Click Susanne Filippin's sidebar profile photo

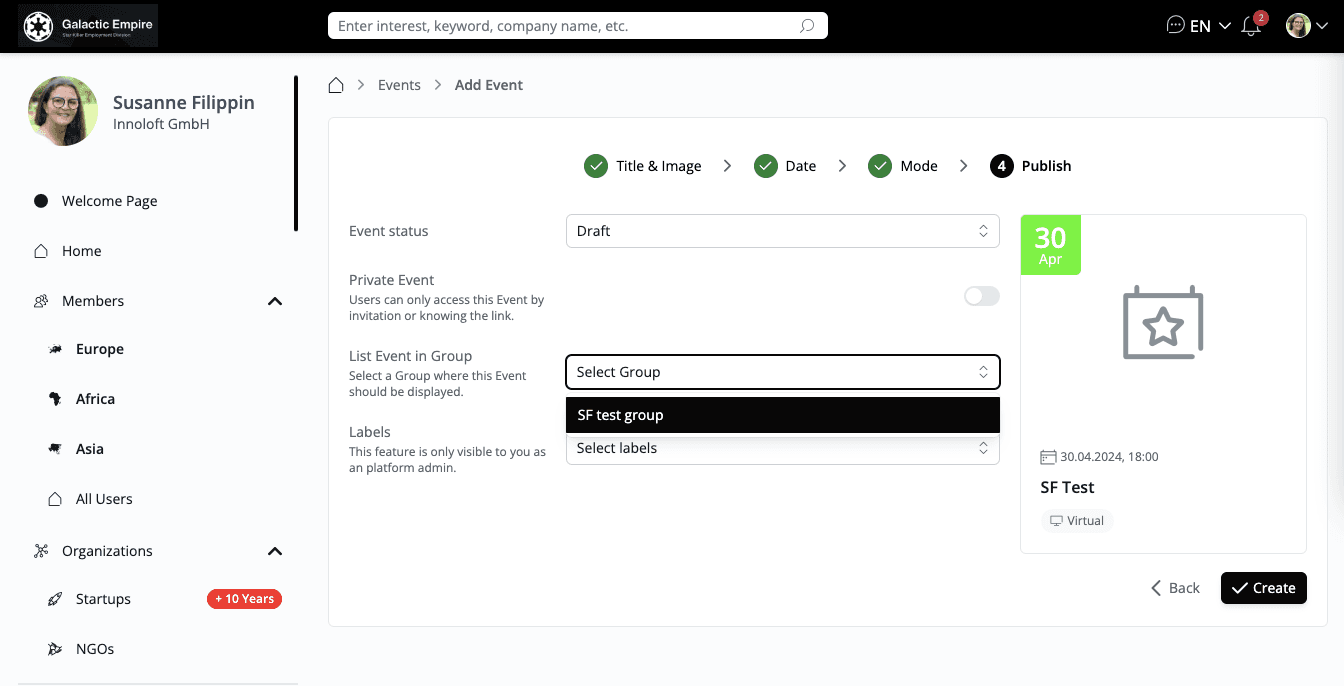click(63, 112)
